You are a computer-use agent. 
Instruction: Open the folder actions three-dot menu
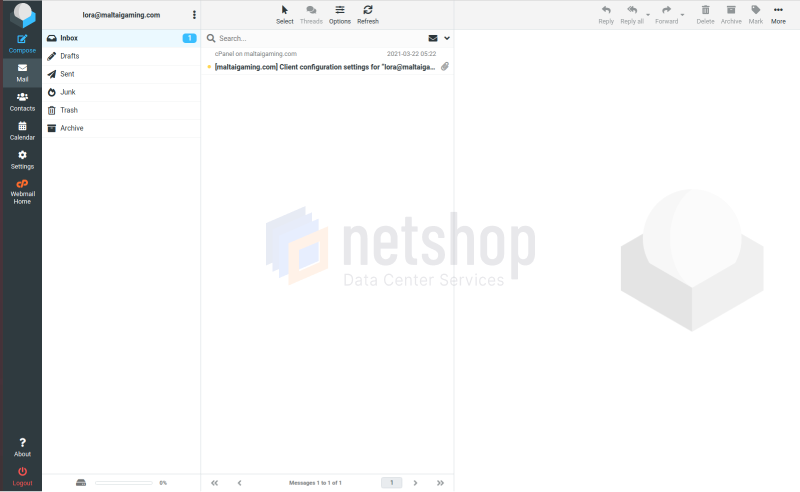(194, 15)
